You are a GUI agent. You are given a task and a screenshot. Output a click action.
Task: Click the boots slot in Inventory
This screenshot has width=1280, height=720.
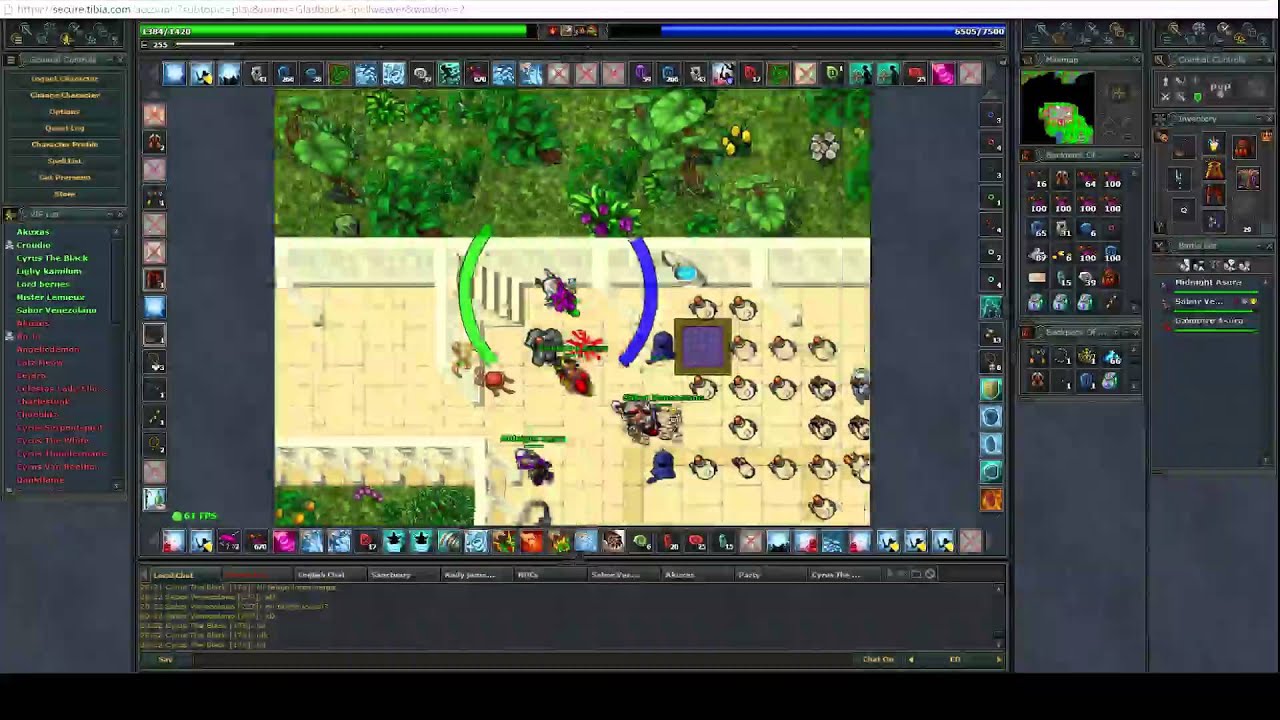pos(1213,221)
